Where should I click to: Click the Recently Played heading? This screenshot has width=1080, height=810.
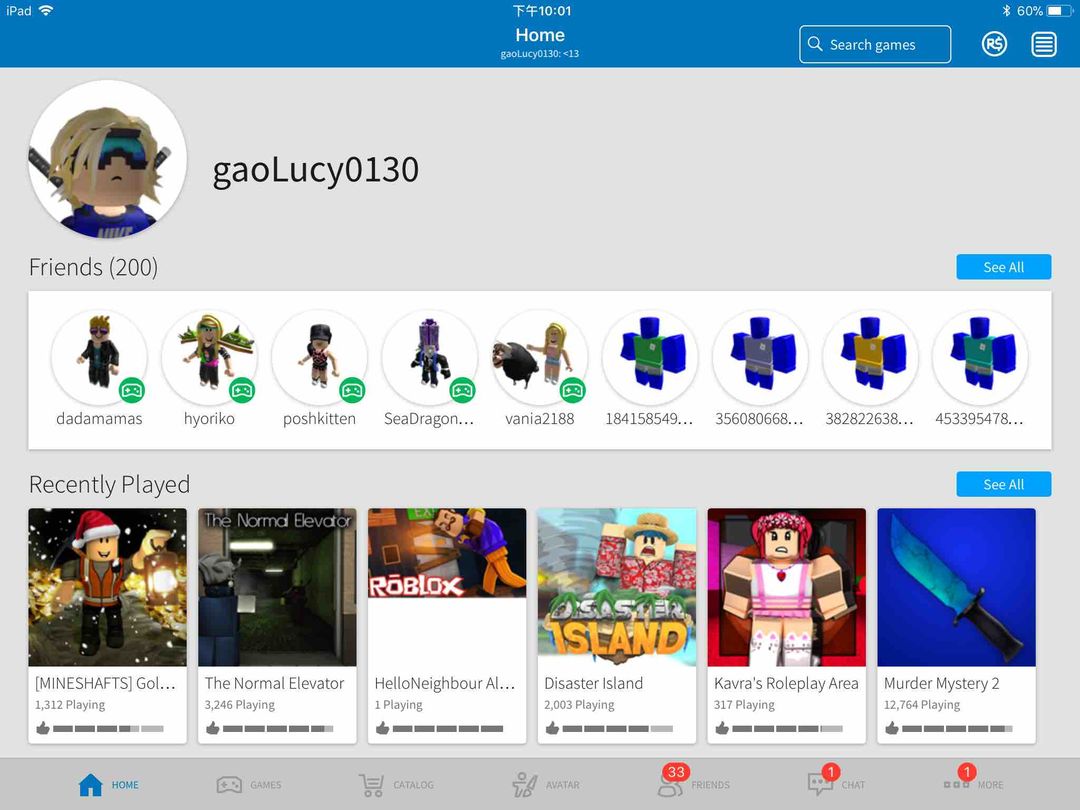110,485
